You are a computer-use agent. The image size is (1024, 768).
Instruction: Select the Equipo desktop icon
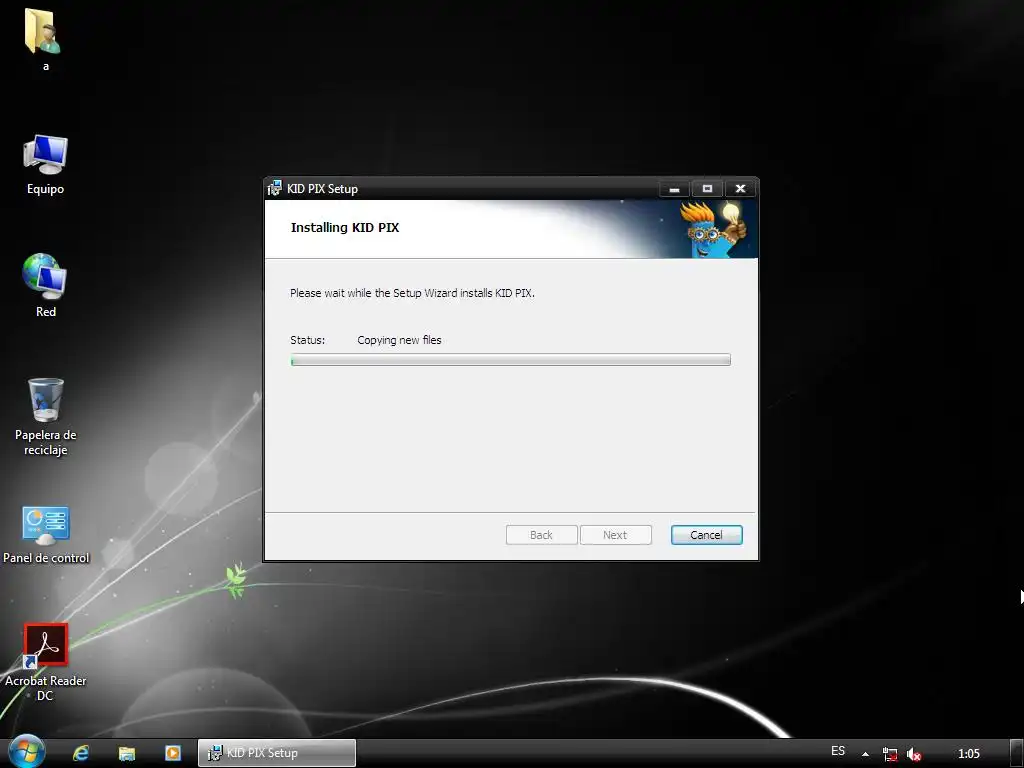[x=45, y=165]
